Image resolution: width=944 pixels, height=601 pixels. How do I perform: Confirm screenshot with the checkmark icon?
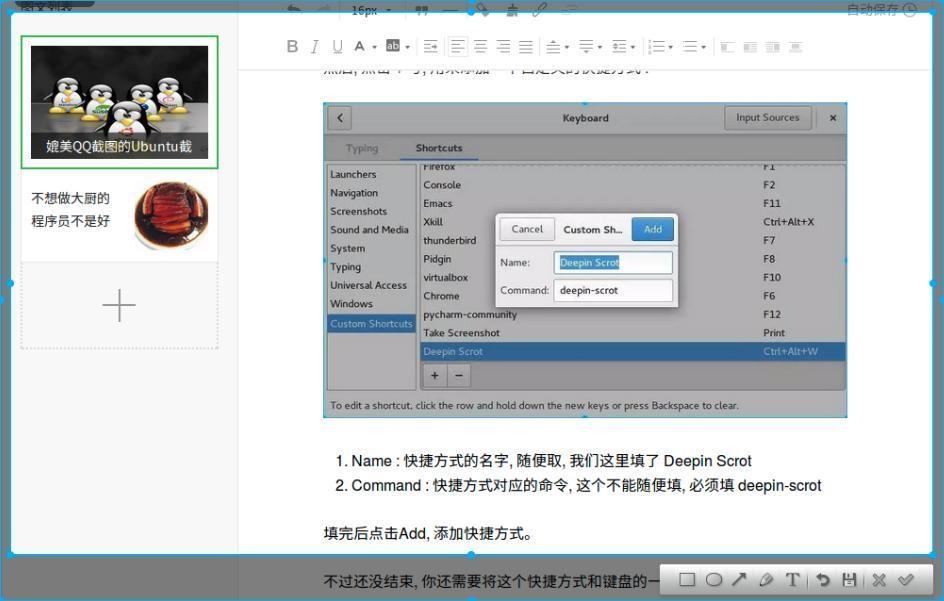coord(905,580)
